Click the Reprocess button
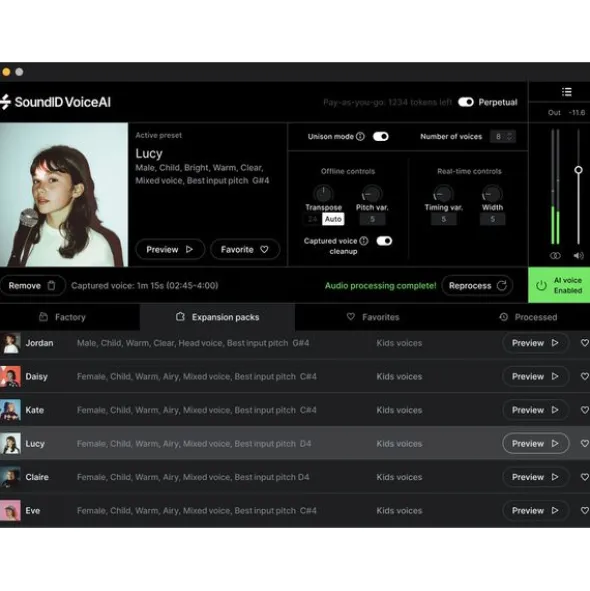Screen dimensions: 590x591 tap(477, 286)
